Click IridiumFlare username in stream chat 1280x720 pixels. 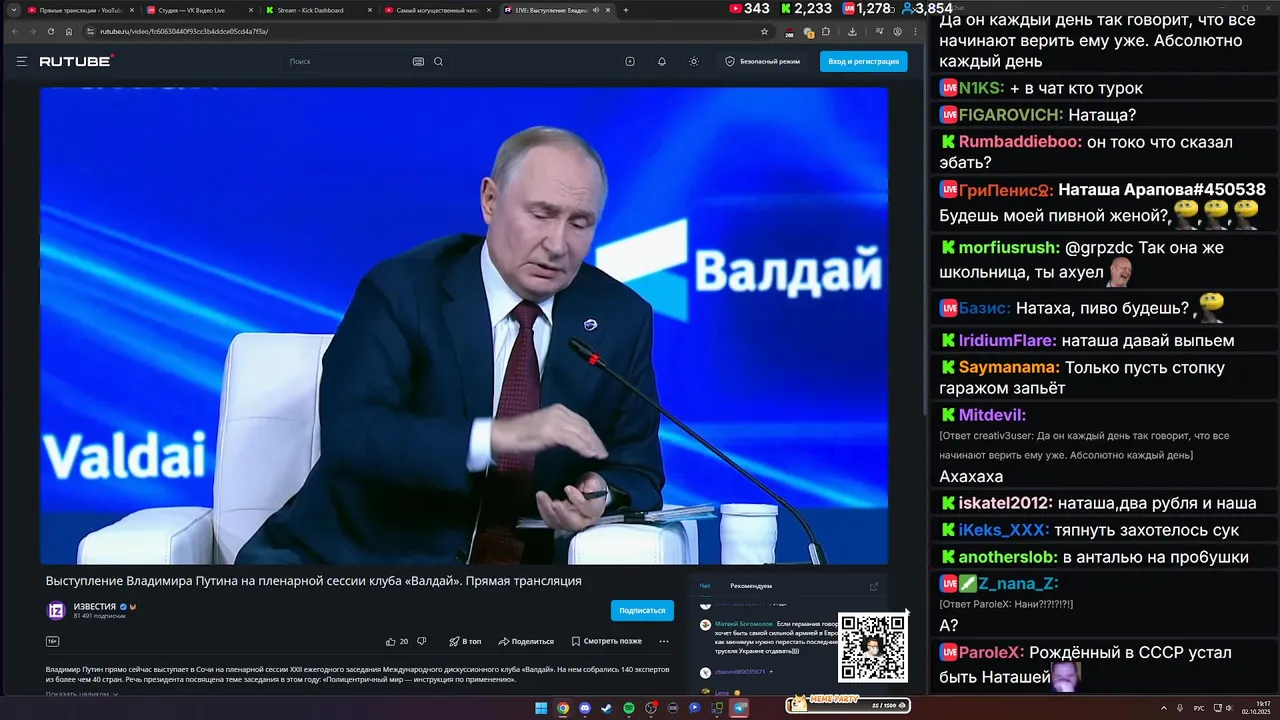1007,341
